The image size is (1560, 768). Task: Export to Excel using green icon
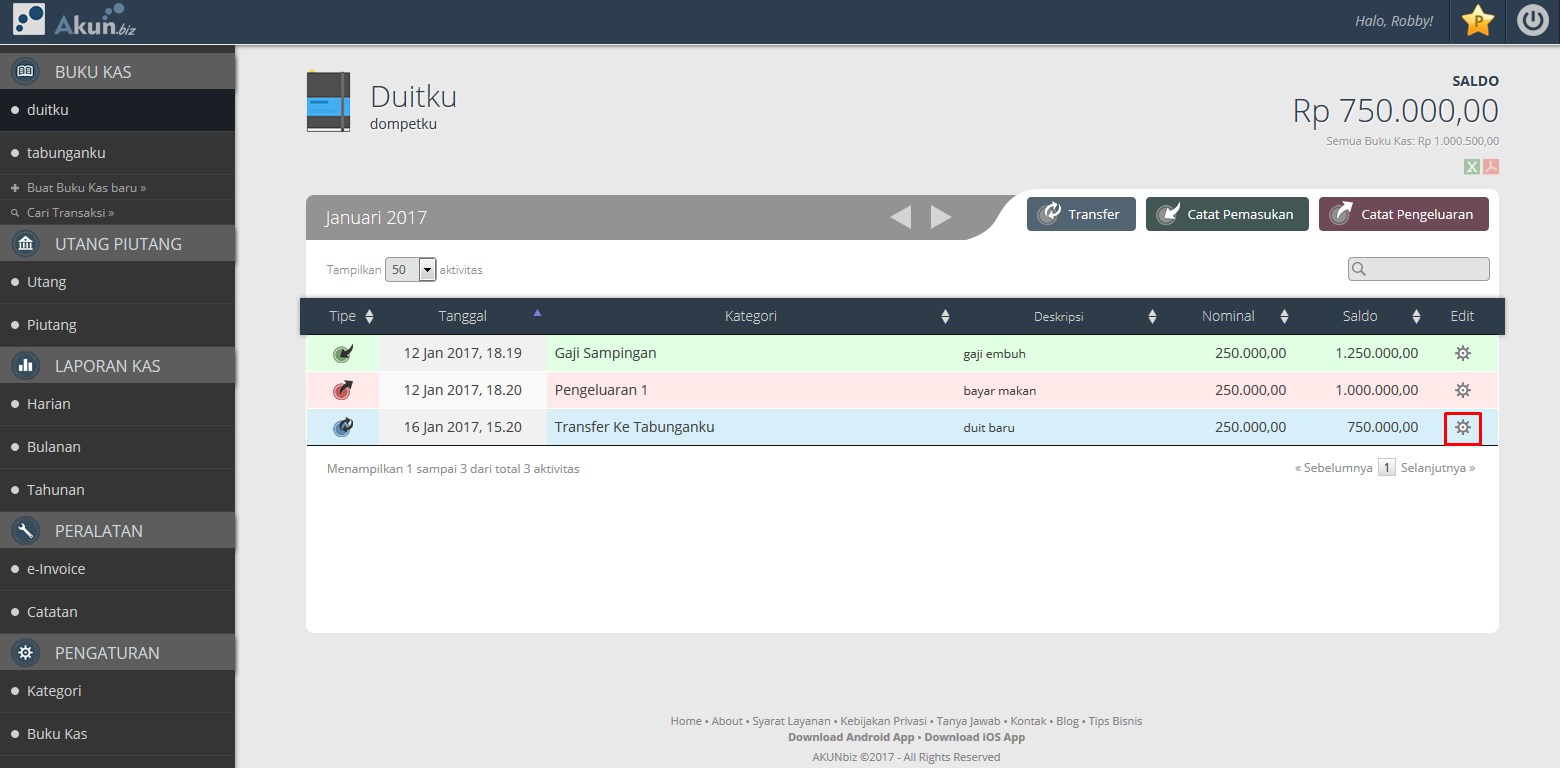[x=1472, y=167]
